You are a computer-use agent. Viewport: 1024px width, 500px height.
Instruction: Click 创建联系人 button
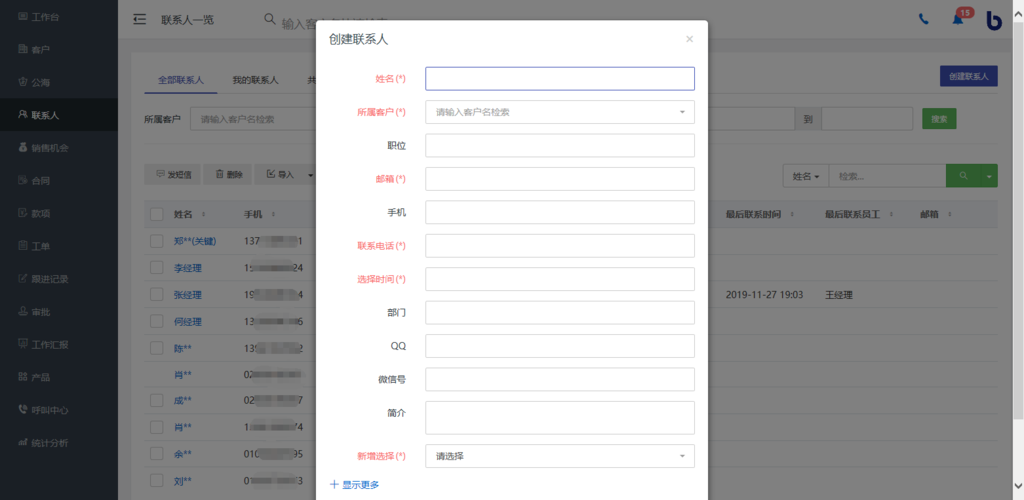click(x=968, y=76)
